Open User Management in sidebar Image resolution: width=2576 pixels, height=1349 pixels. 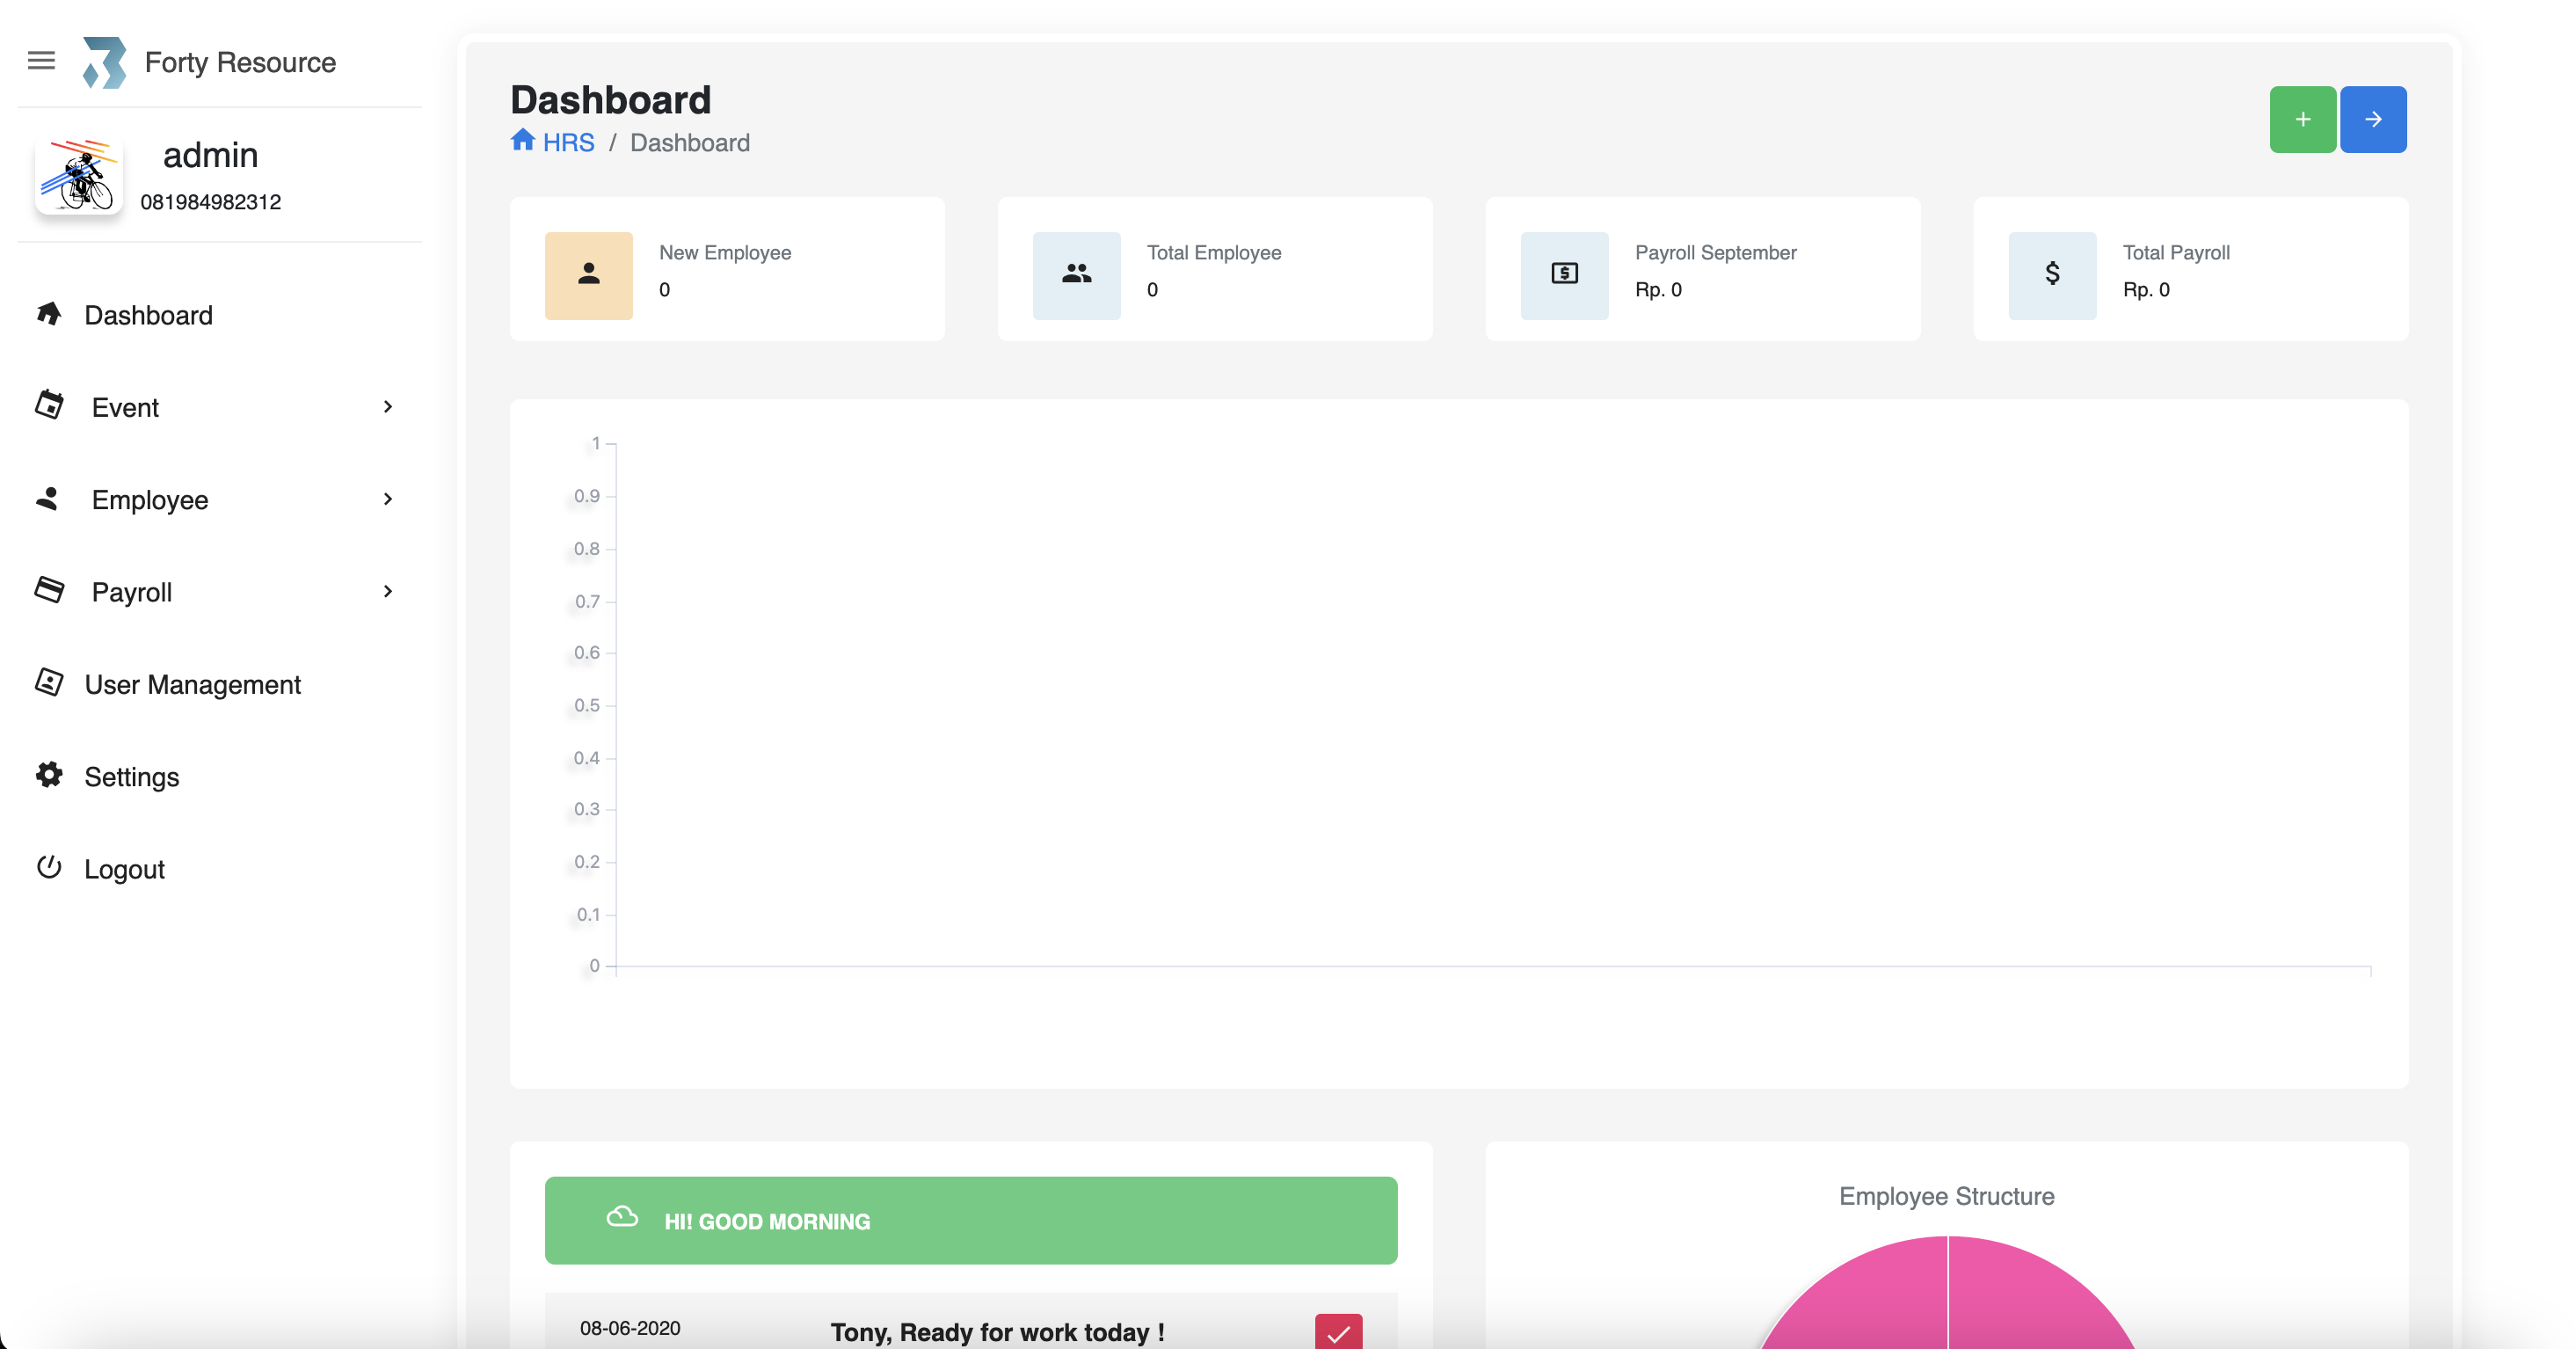click(192, 684)
